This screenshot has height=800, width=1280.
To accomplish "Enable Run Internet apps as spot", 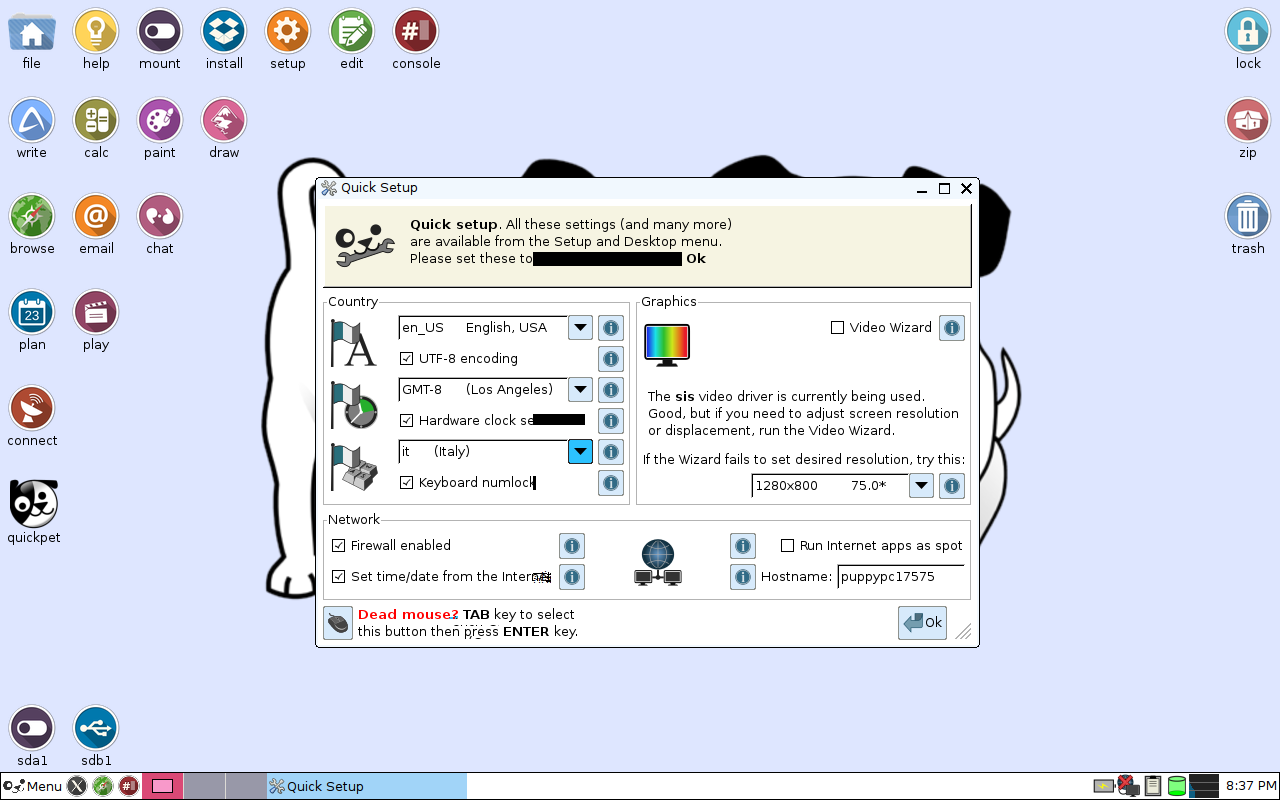I will click(x=788, y=546).
